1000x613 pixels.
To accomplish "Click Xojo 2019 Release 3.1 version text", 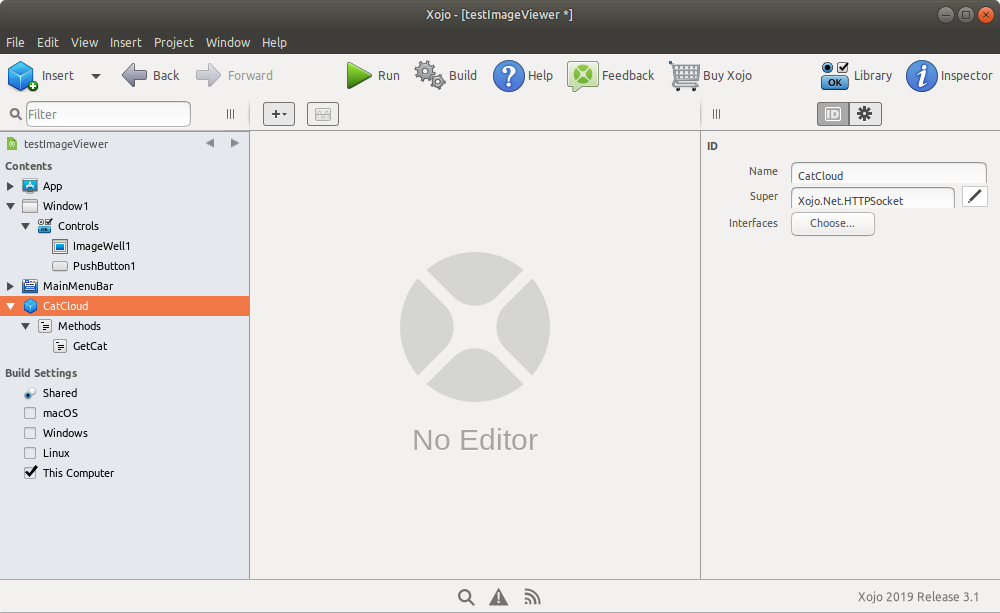I will (x=918, y=597).
